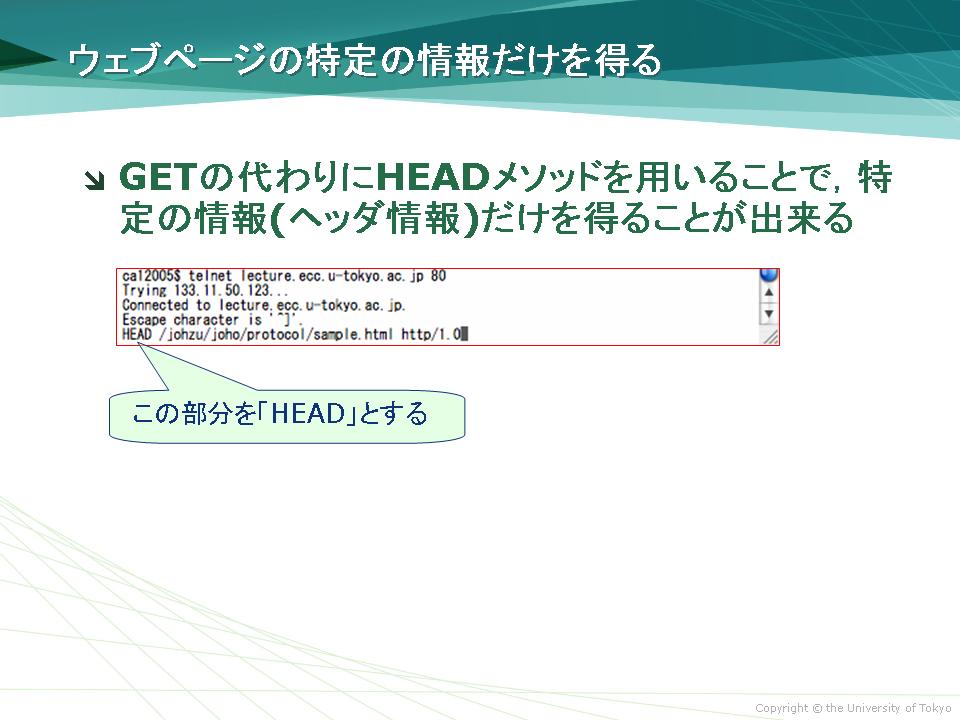
Task: Click the slide title 'ウェブページの特定の情報だけを得る'
Action: tap(365, 61)
